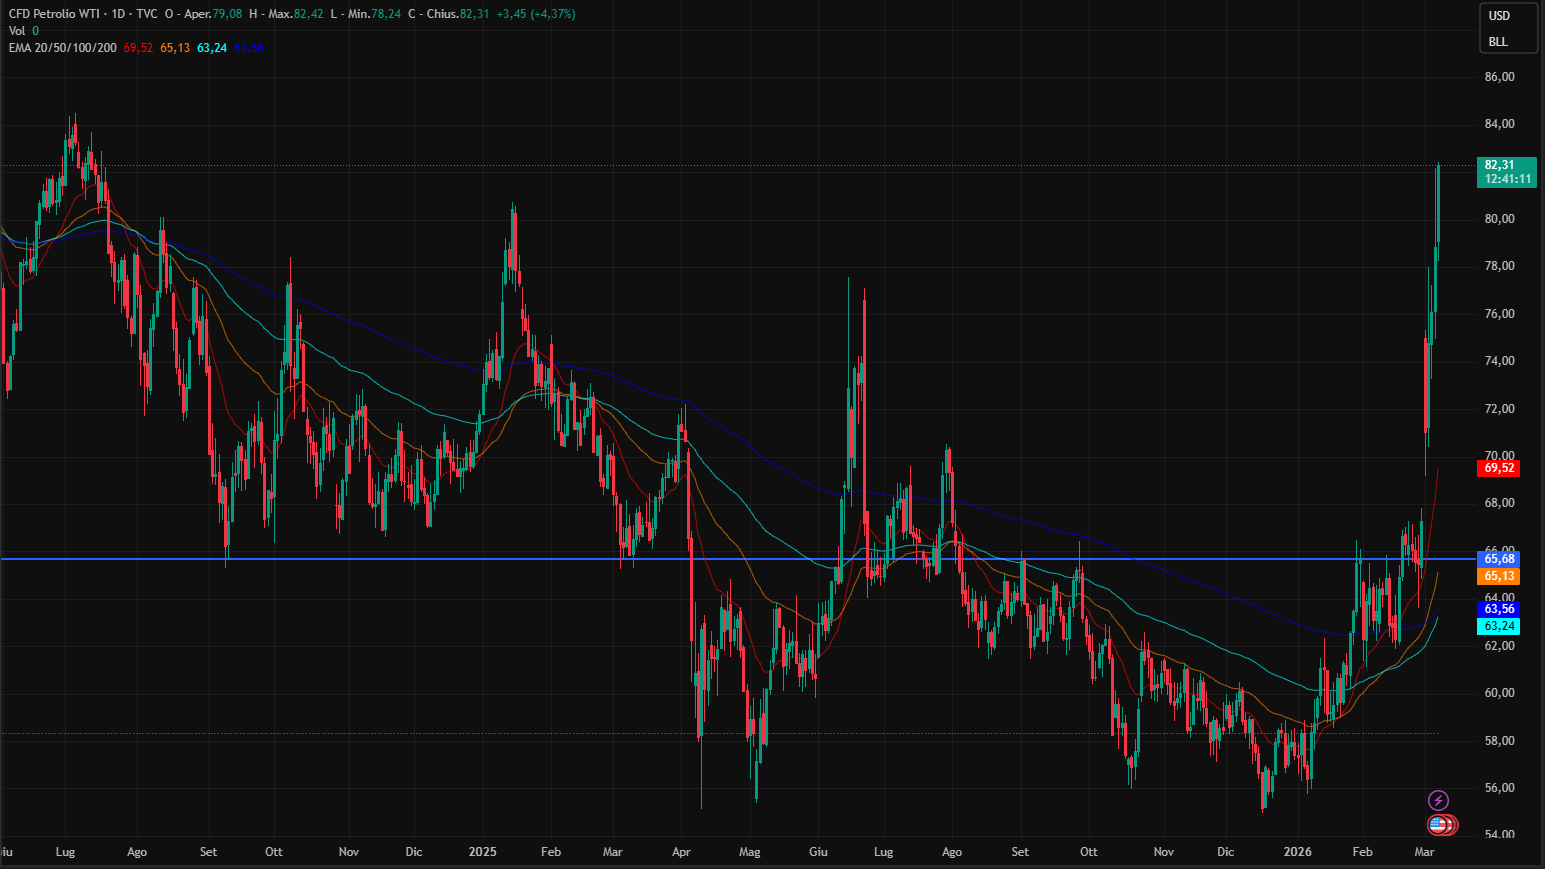Click the 60,00 price axis tick

tap(1500, 693)
